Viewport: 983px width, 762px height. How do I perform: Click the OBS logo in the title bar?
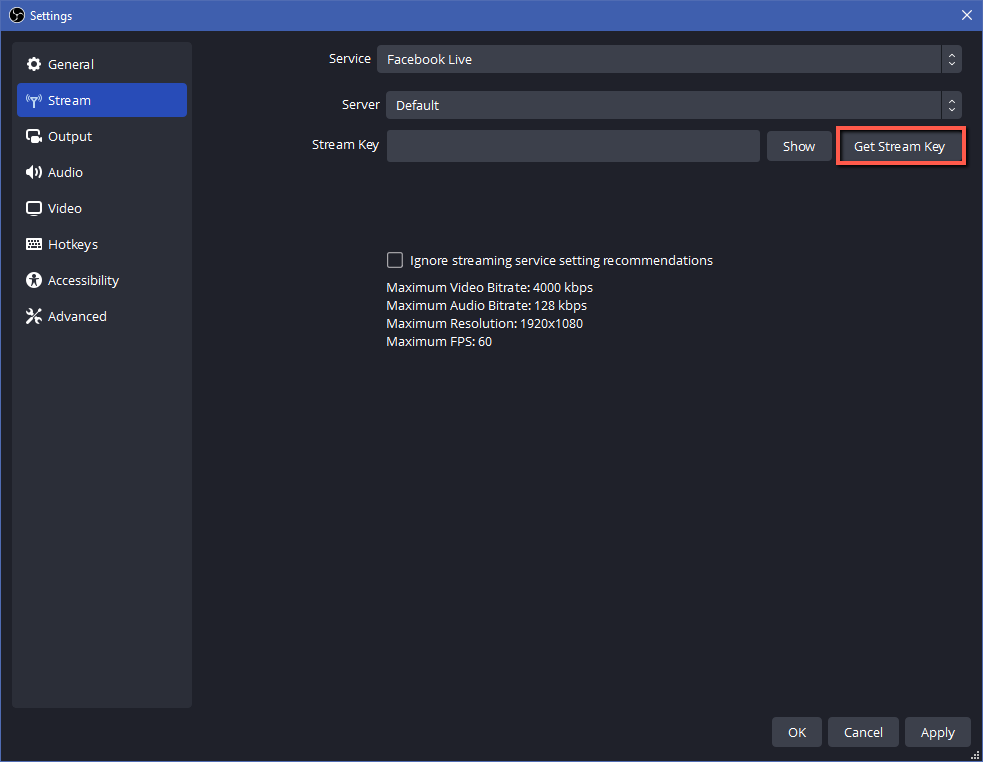(x=16, y=15)
